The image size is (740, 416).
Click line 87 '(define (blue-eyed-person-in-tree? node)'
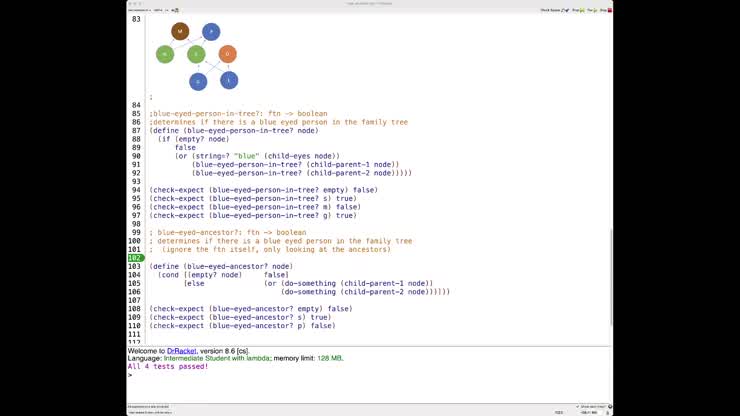coord(234,130)
